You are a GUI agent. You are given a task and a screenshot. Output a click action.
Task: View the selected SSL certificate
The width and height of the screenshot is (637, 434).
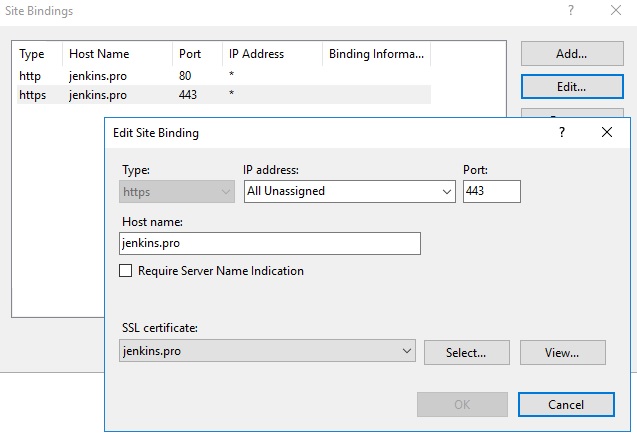coord(561,352)
